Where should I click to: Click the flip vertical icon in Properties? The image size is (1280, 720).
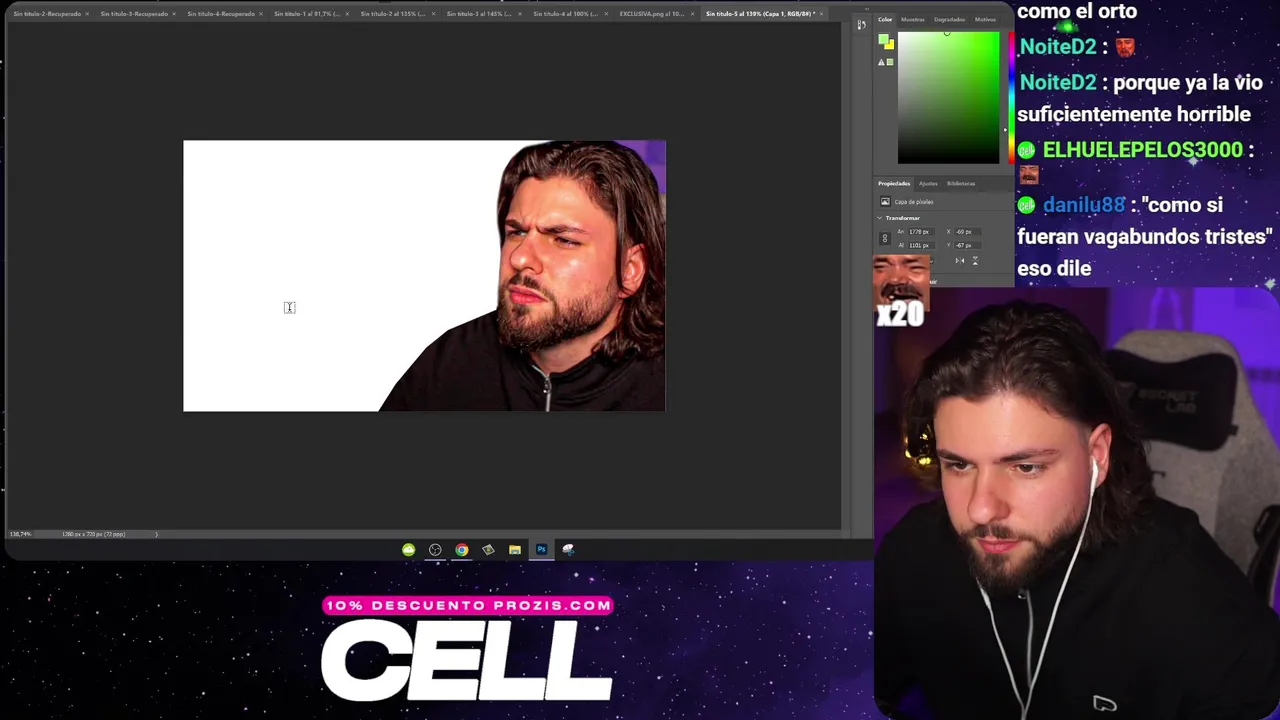tap(975, 261)
